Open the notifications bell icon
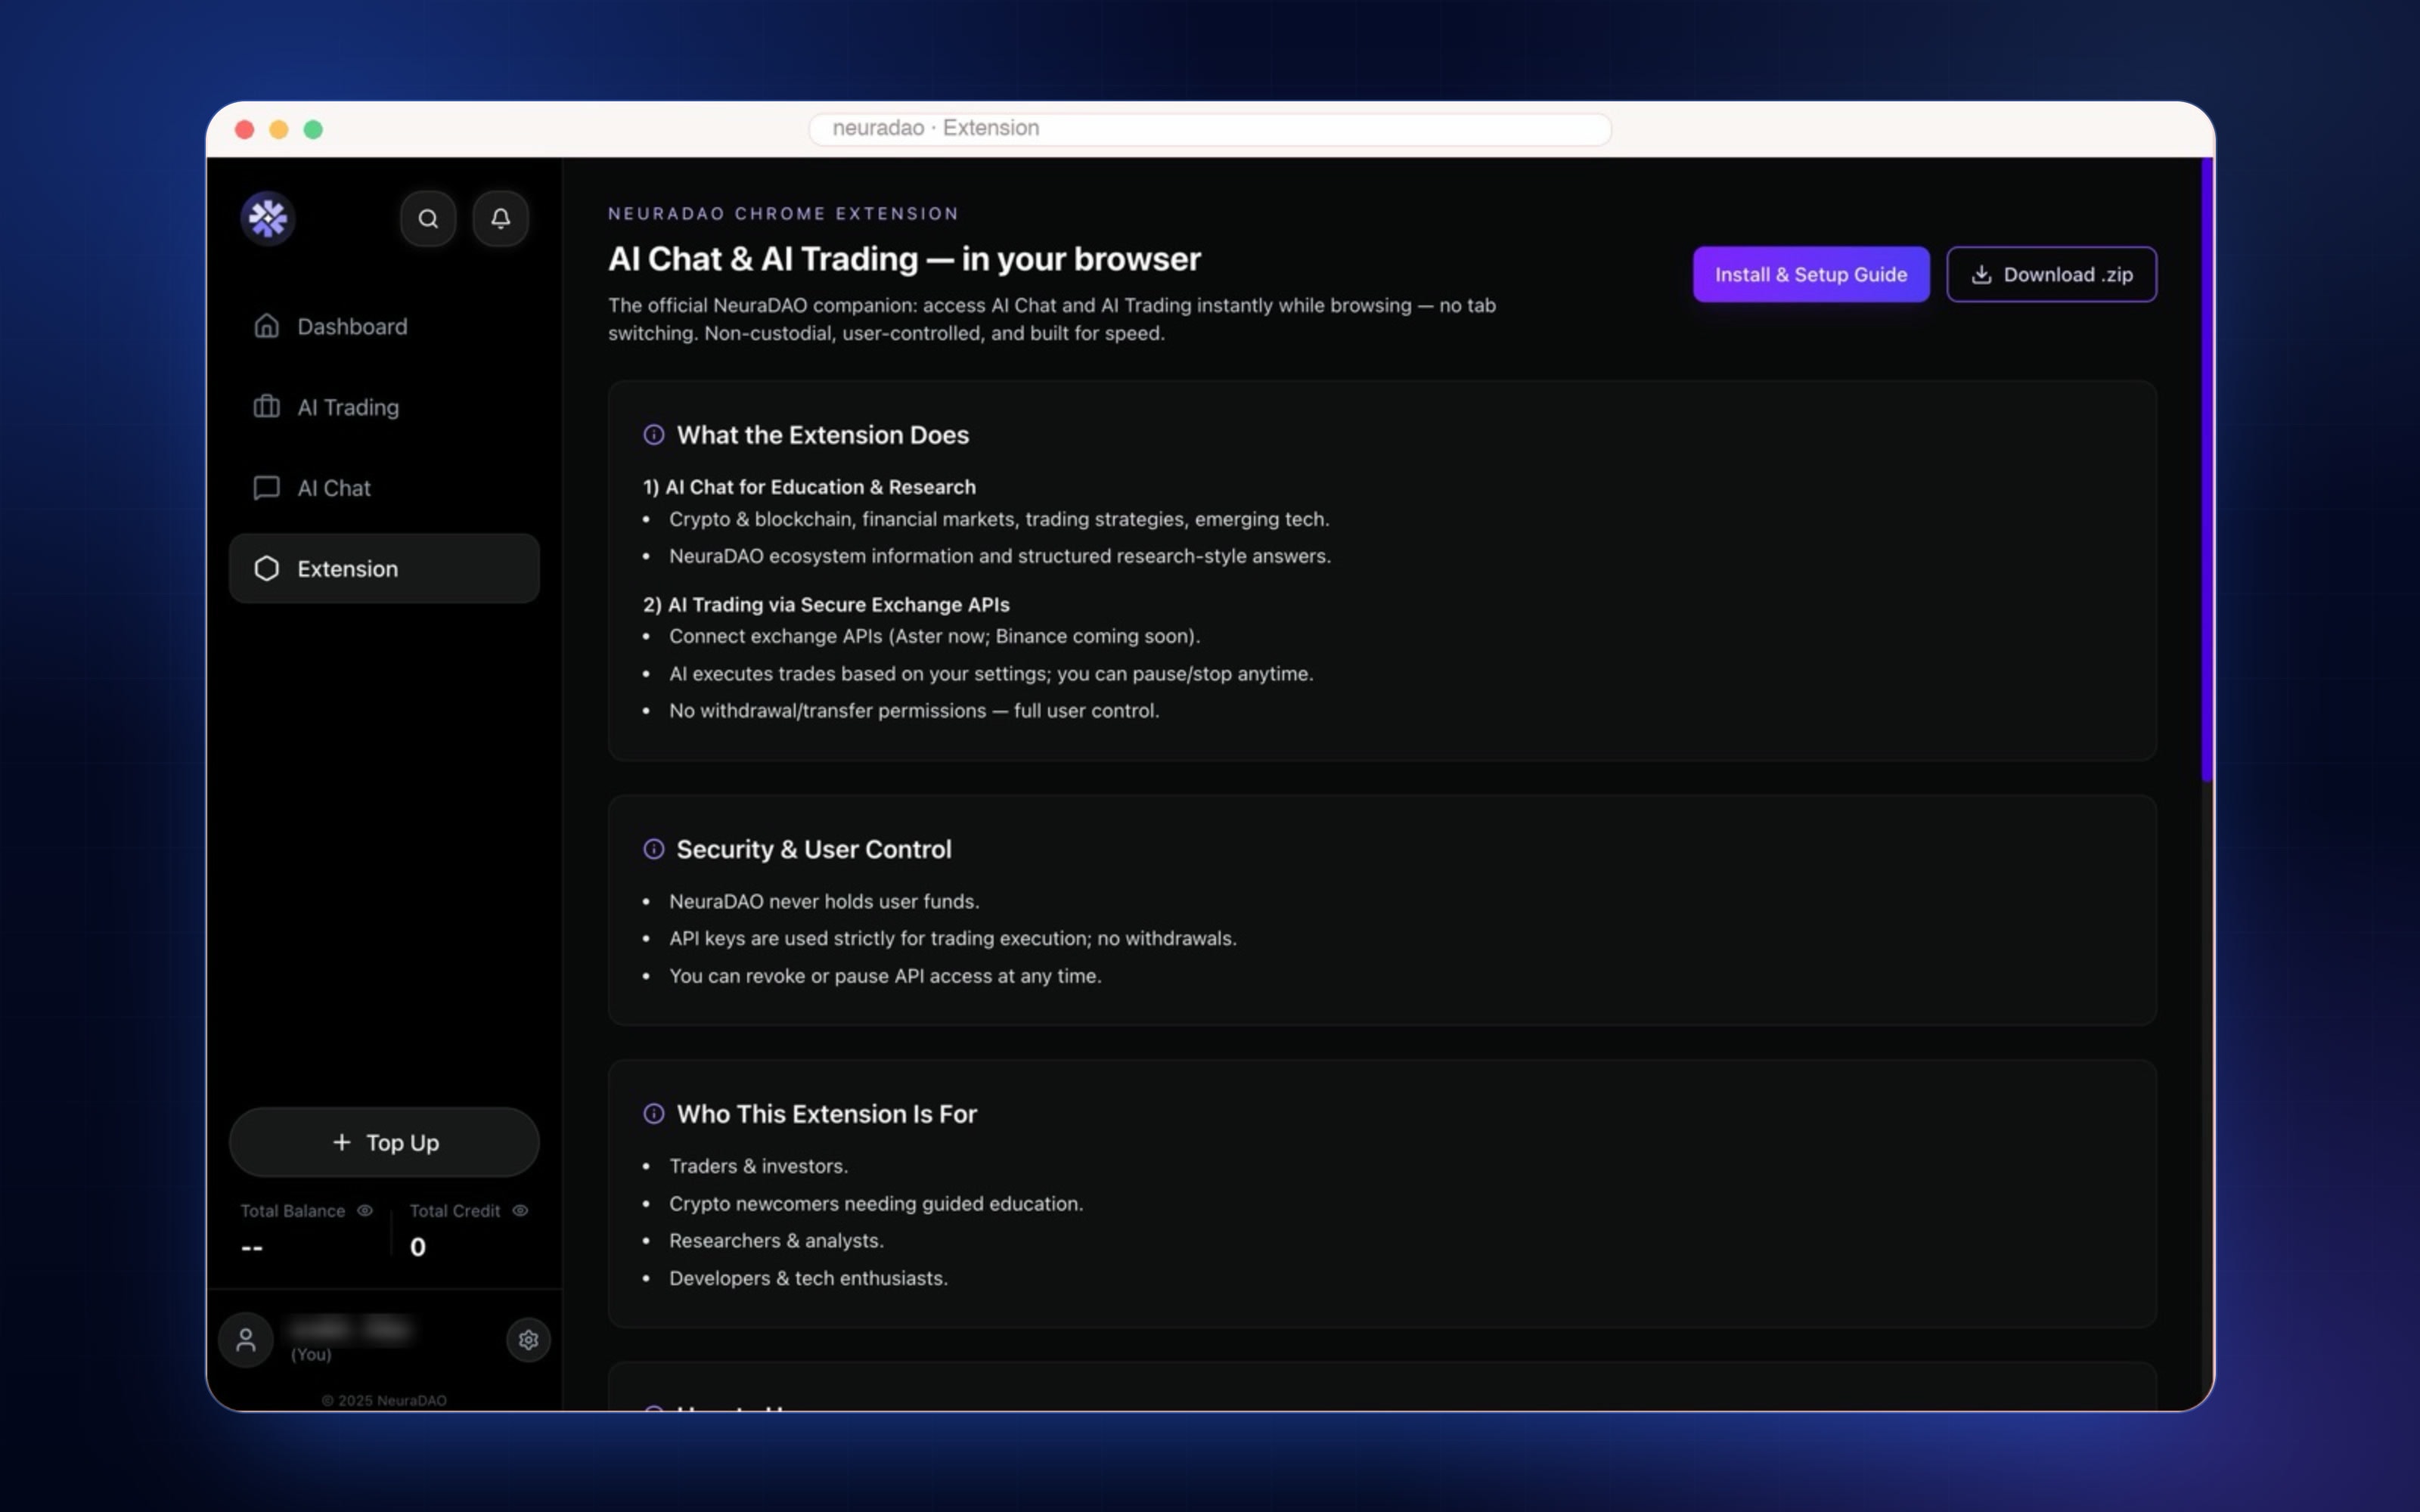The image size is (2420, 1512). 500,218
